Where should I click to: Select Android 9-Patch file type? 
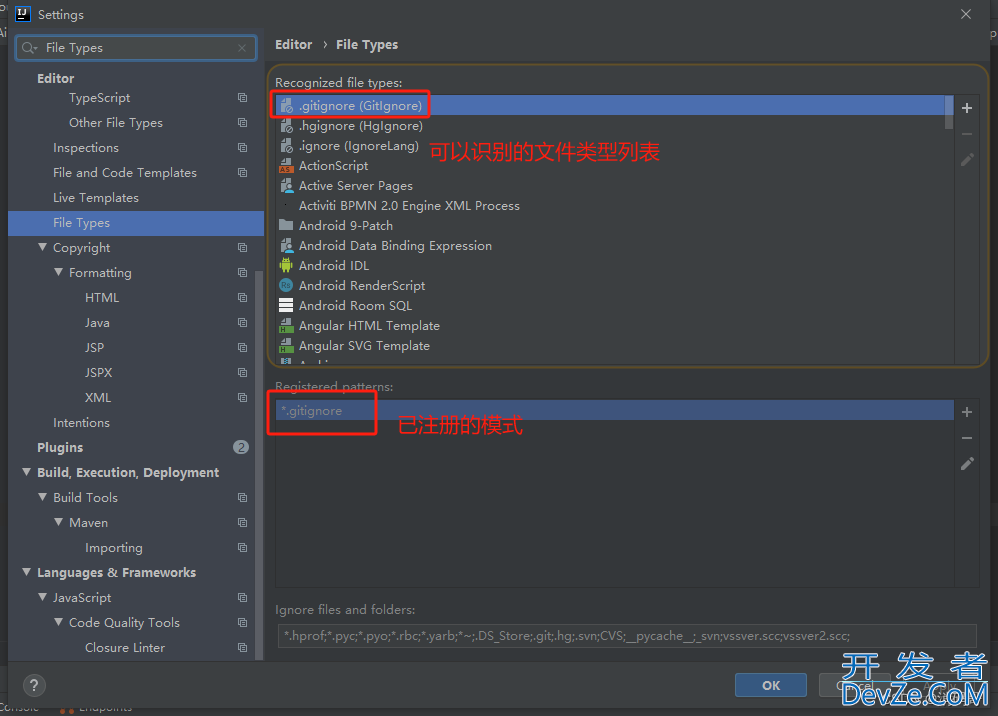[x=611, y=226]
